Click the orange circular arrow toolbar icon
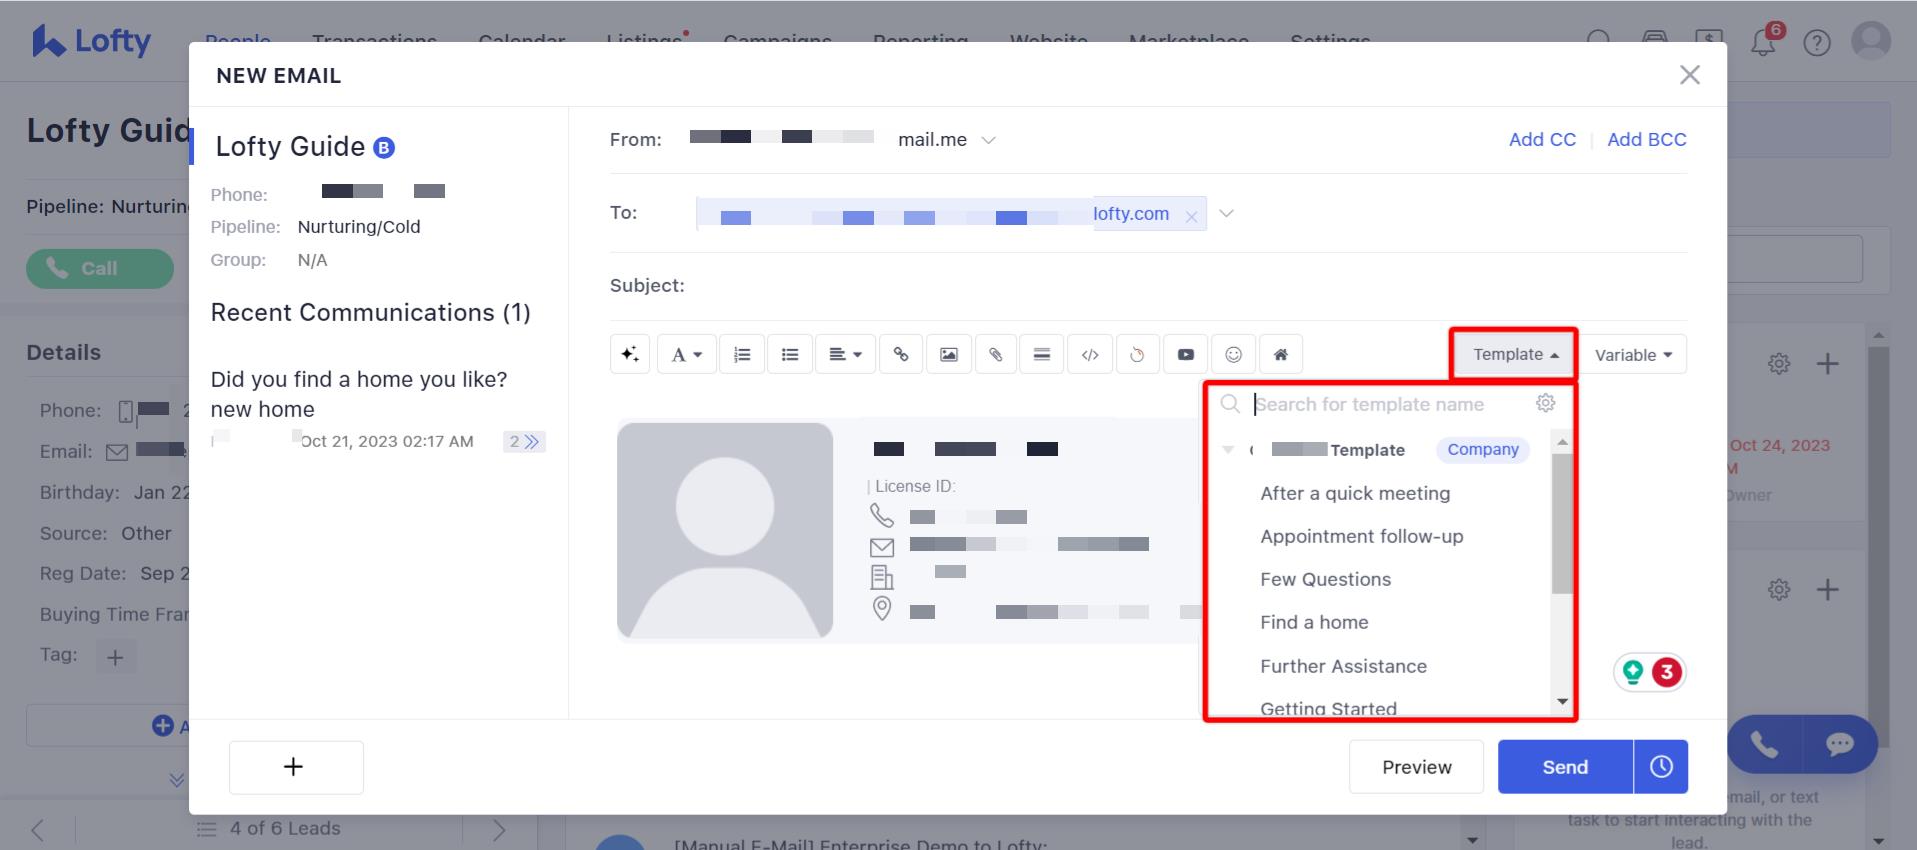 pyautogui.click(x=1137, y=354)
